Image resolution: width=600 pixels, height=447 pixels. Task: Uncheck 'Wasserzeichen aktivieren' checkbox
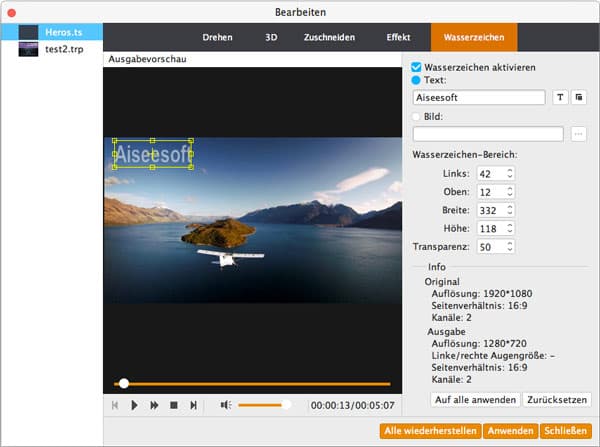click(417, 67)
